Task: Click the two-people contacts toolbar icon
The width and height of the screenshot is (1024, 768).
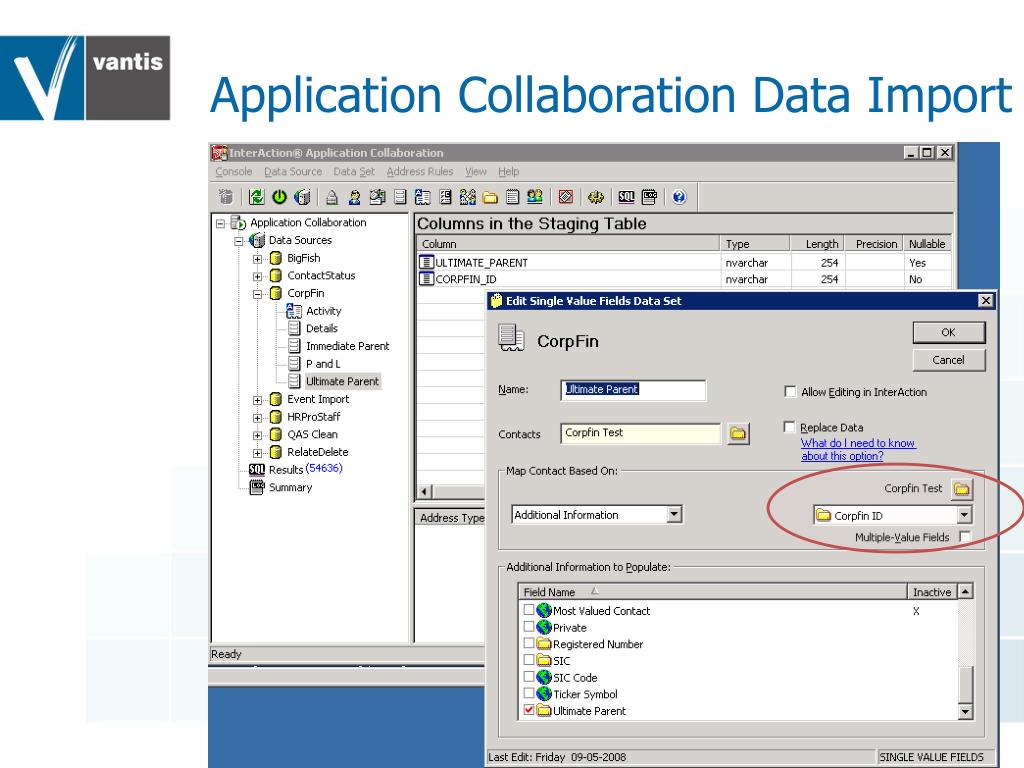Action: click(534, 197)
